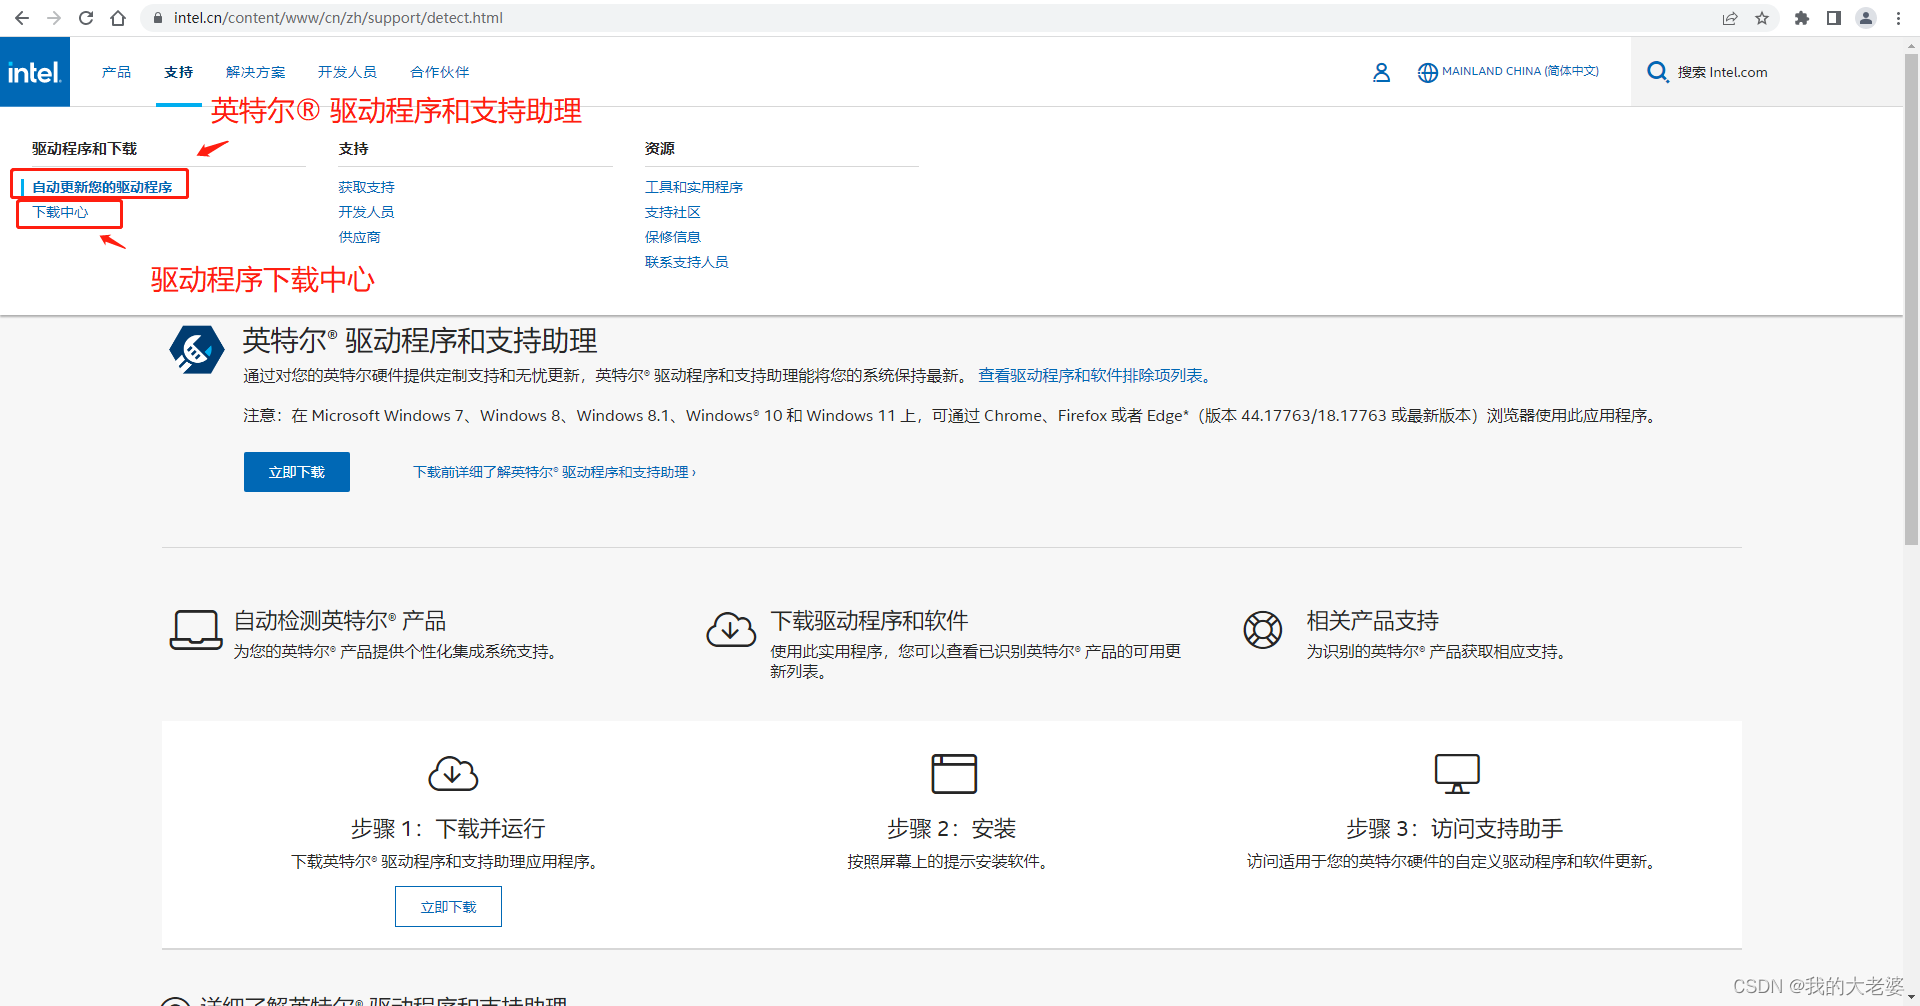Viewport: 1920px width, 1006px height.
Task: Click the lifebuoy icon beside 相关产品支持
Action: pyautogui.click(x=1263, y=630)
